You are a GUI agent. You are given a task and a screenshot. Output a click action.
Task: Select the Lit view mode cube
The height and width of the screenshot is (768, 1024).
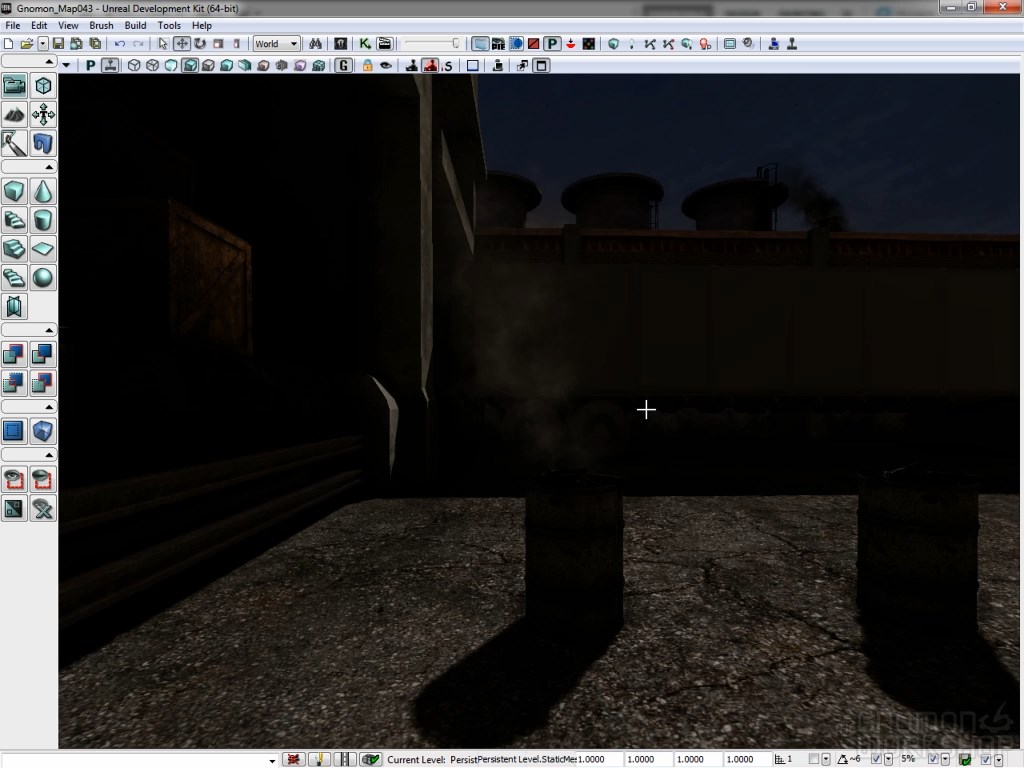click(190, 65)
